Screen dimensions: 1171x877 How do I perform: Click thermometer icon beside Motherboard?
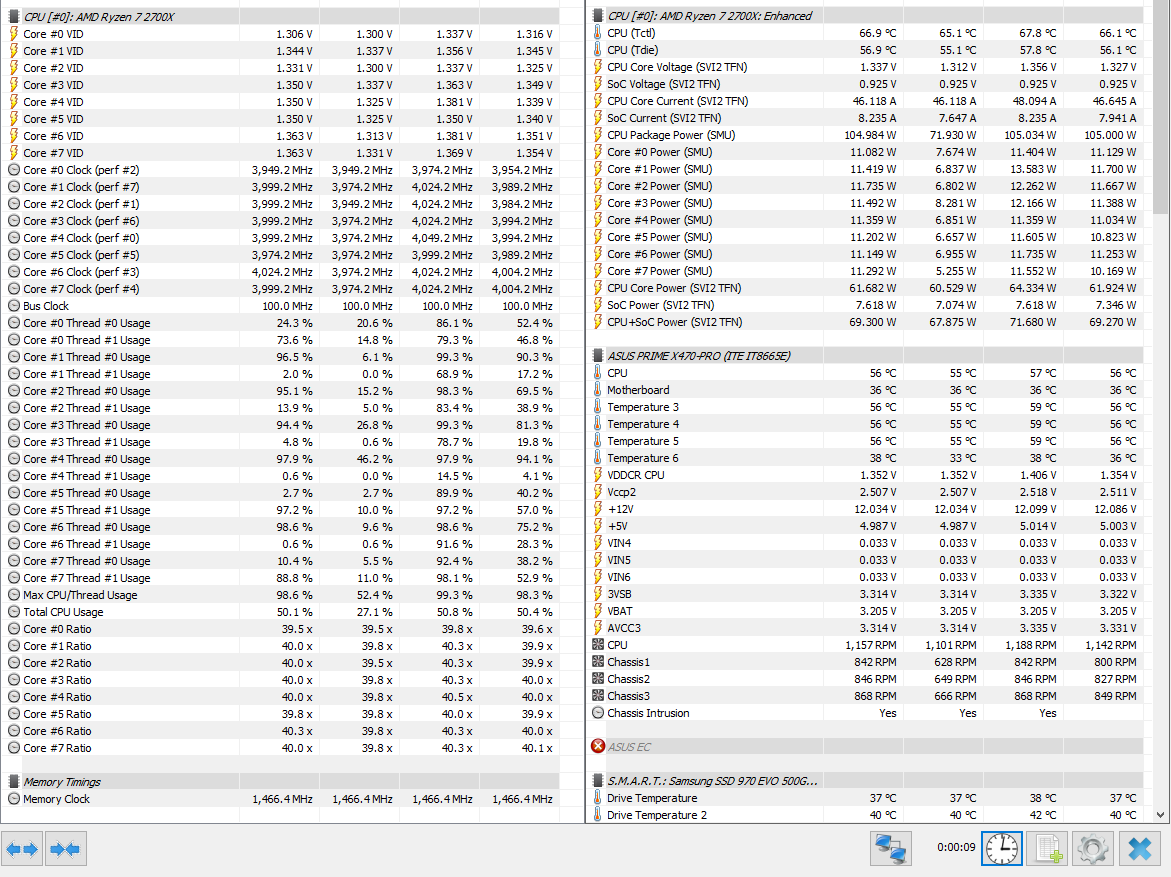(597, 389)
